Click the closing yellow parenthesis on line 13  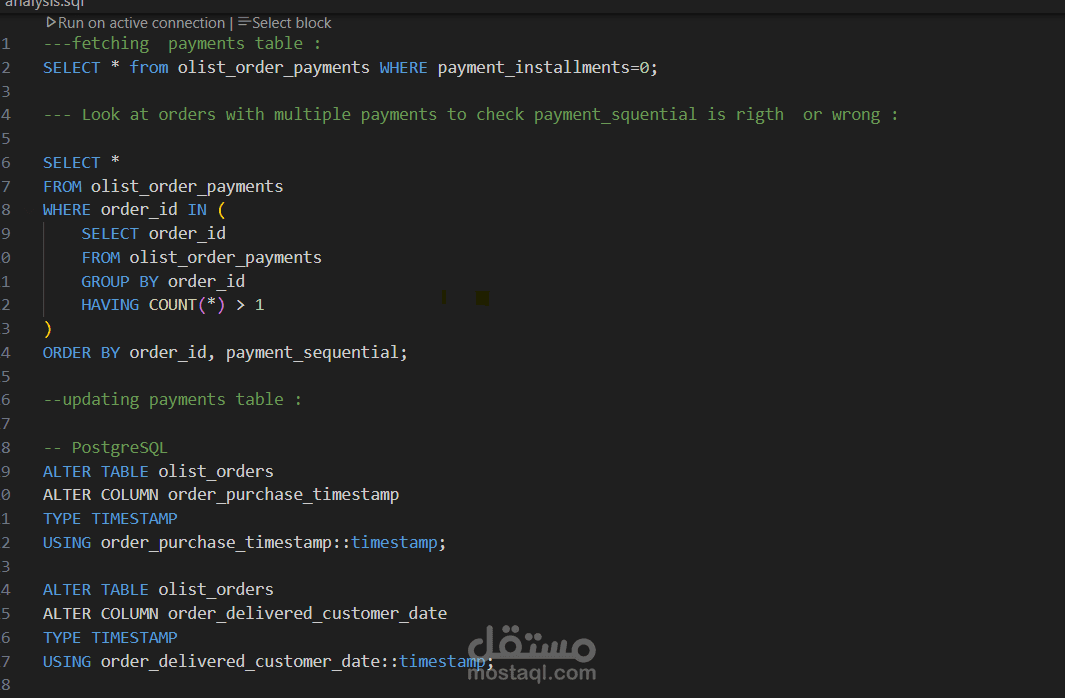click(x=48, y=329)
